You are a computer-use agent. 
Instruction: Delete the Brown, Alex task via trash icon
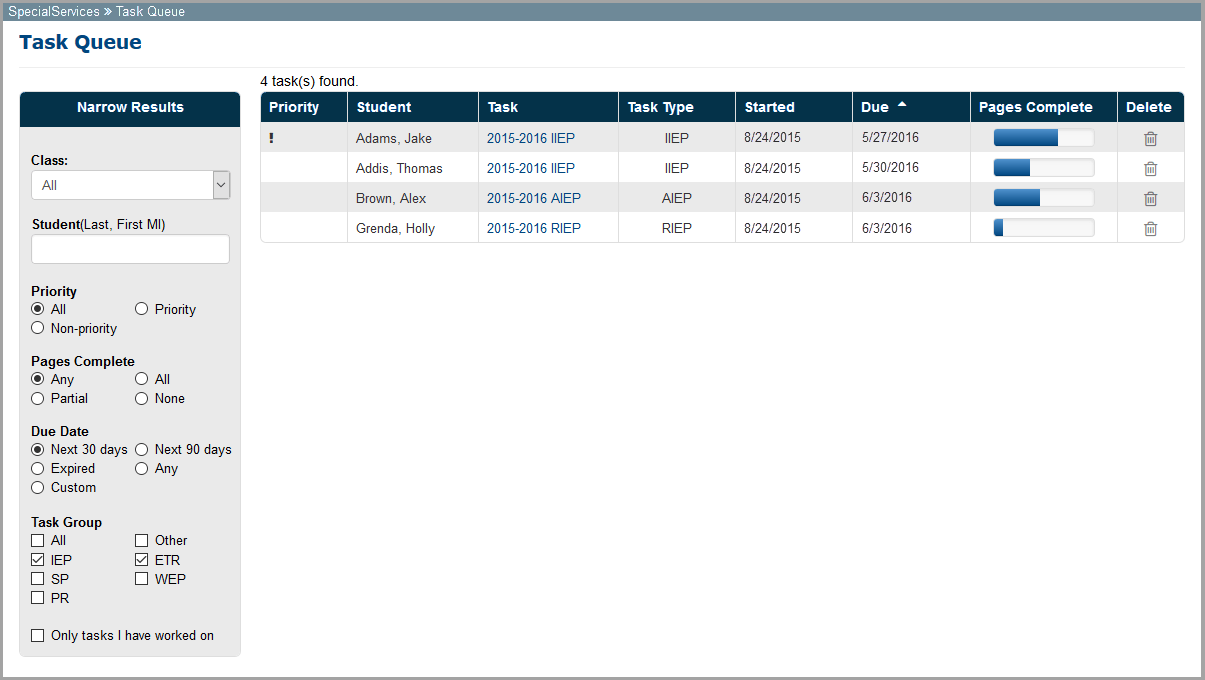(x=1150, y=199)
